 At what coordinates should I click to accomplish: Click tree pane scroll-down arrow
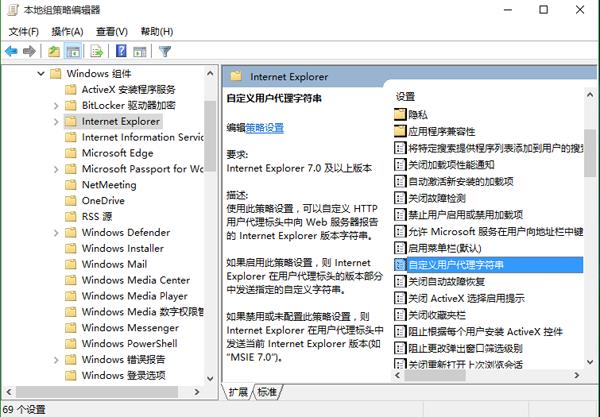coord(210,379)
